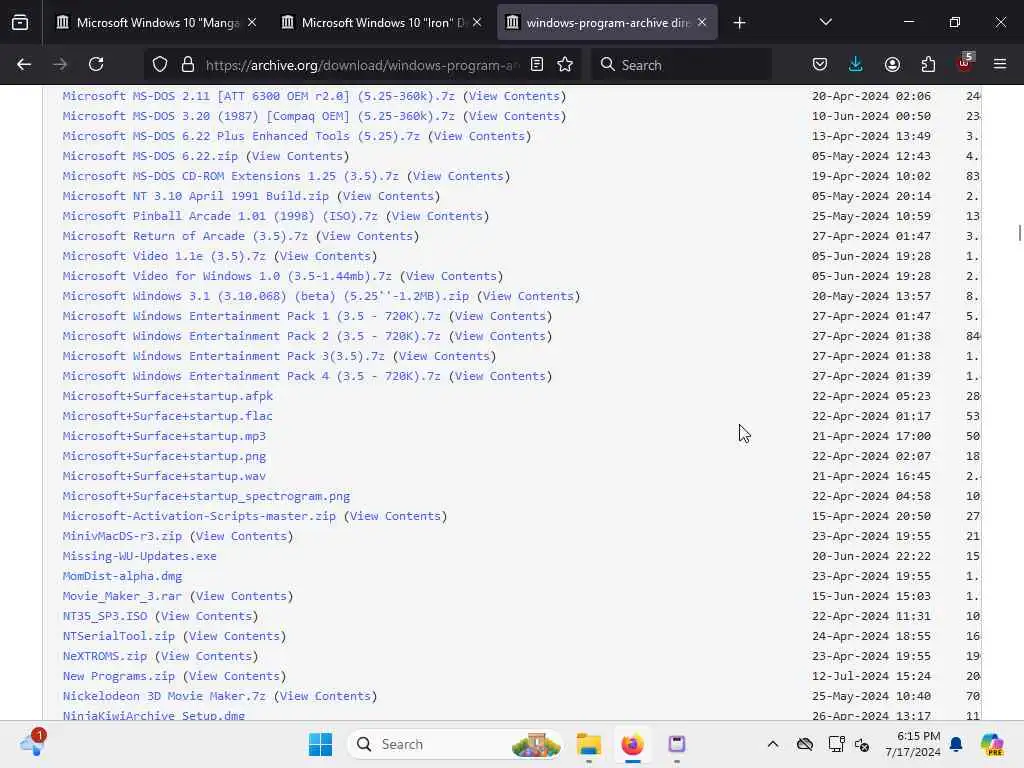Download Microsoft Windows 3.1 beta zip
The image size is (1024, 768).
click(x=266, y=296)
